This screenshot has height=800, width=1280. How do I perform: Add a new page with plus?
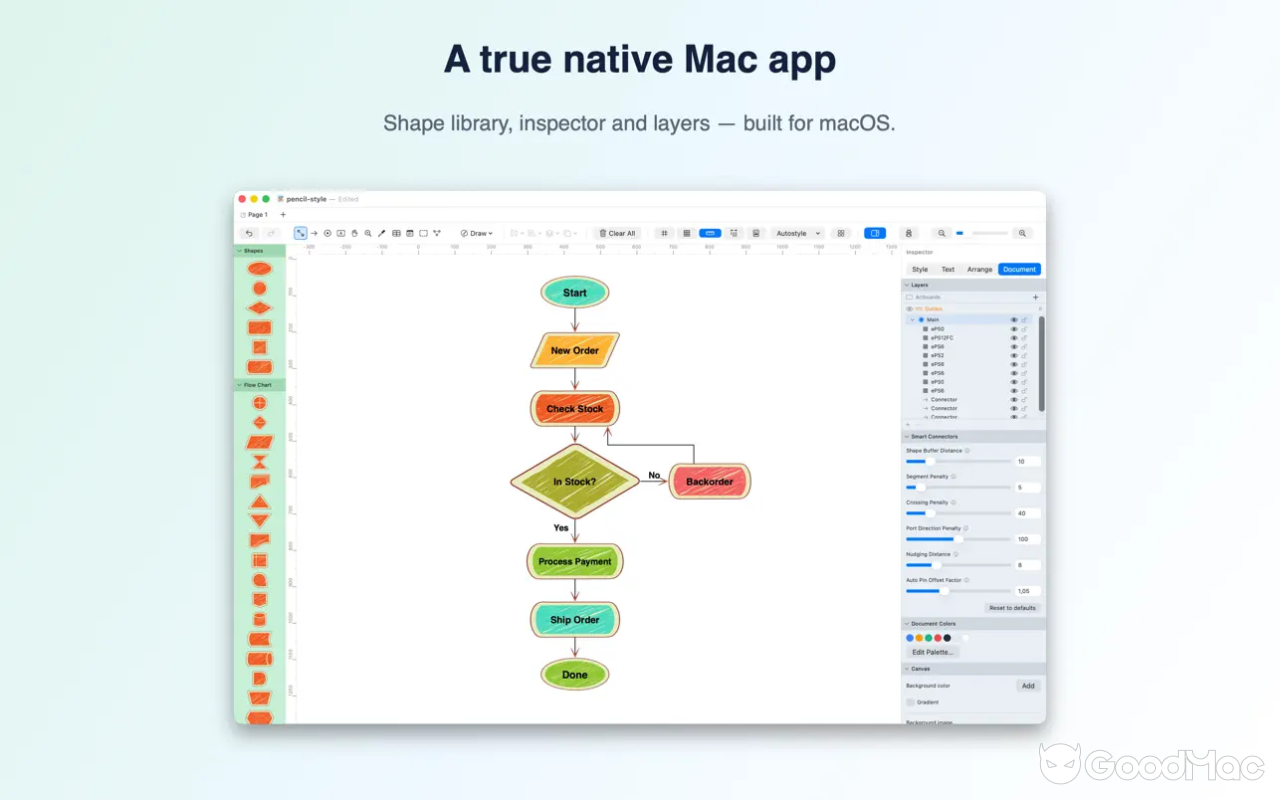tap(283, 214)
